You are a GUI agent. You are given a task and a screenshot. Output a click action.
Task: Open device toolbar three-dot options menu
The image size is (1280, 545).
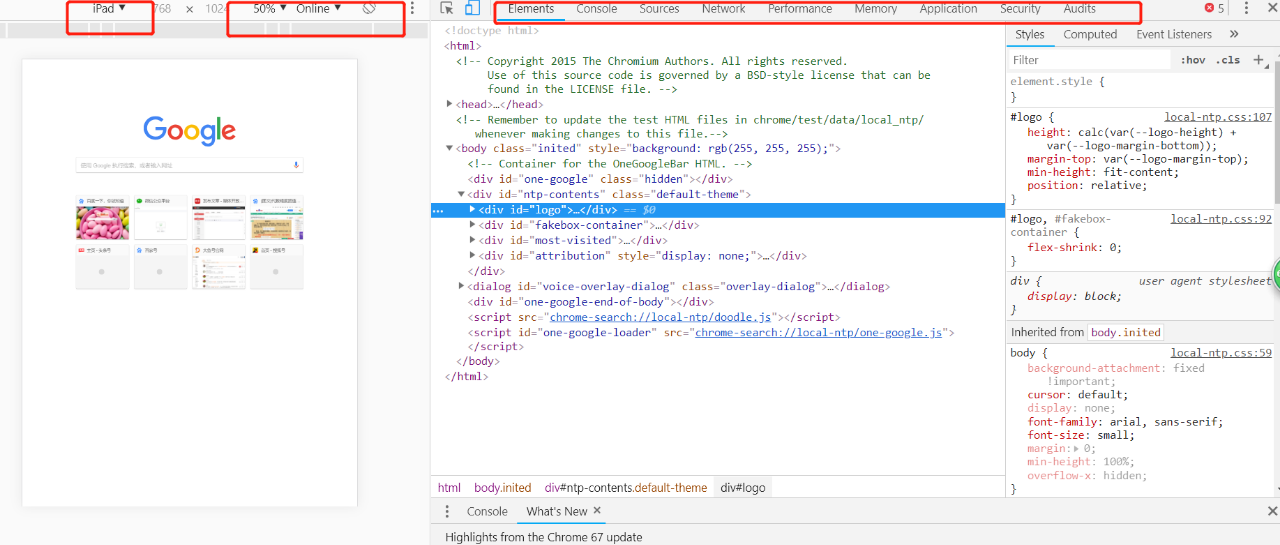(413, 8)
